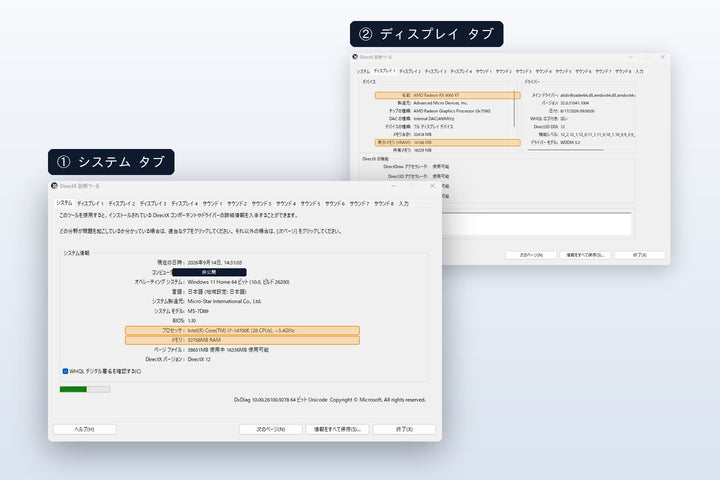
Task: Select システム tab in the Display tab window
Action: coord(363,72)
